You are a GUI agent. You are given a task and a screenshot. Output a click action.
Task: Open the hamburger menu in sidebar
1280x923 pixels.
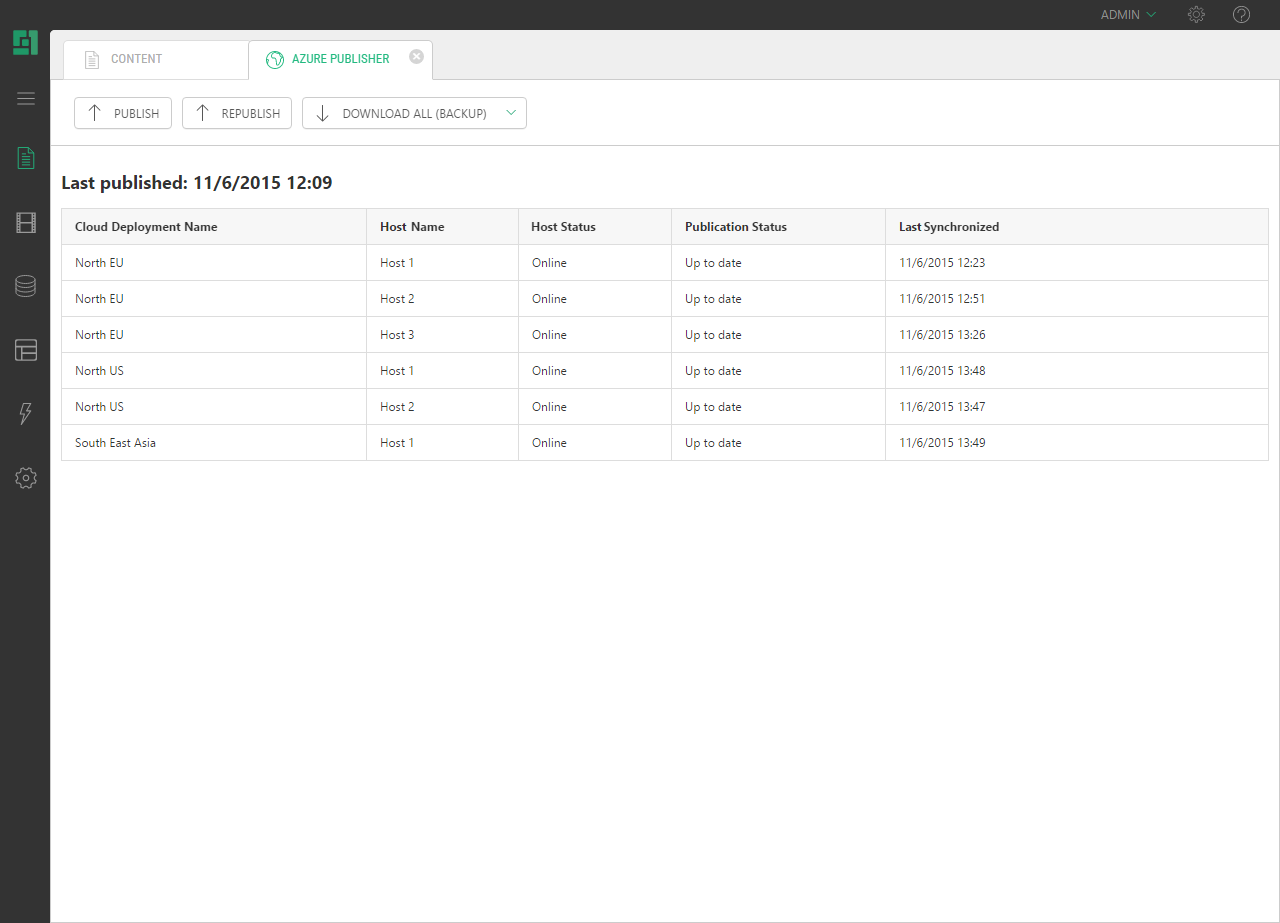26,98
